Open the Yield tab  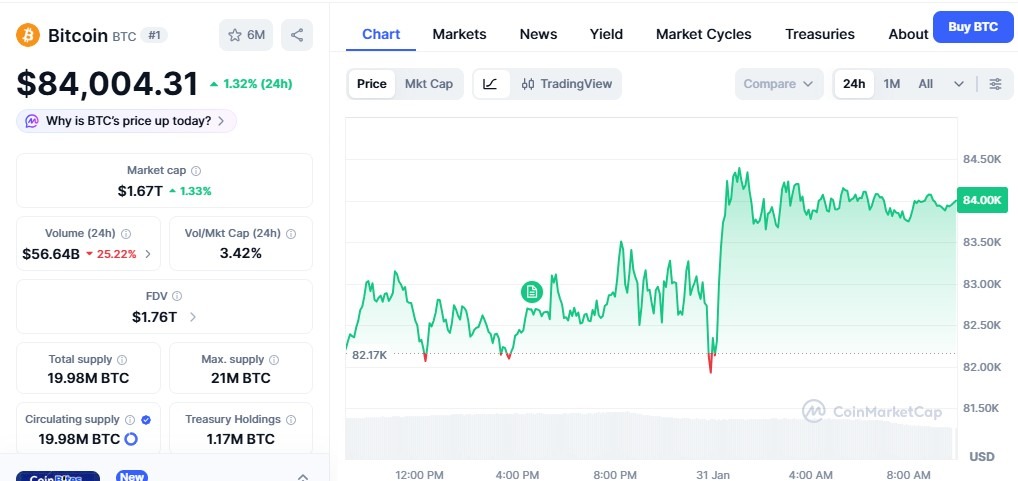point(606,34)
